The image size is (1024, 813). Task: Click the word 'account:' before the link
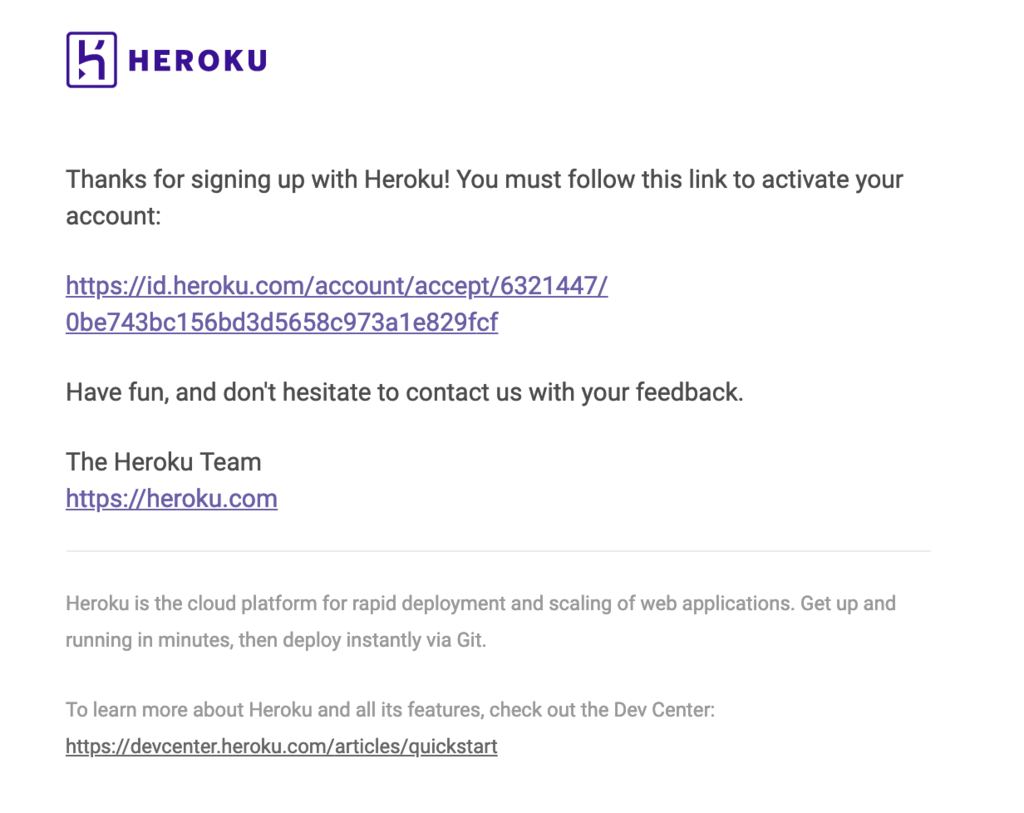pyautogui.click(x=114, y=216)
